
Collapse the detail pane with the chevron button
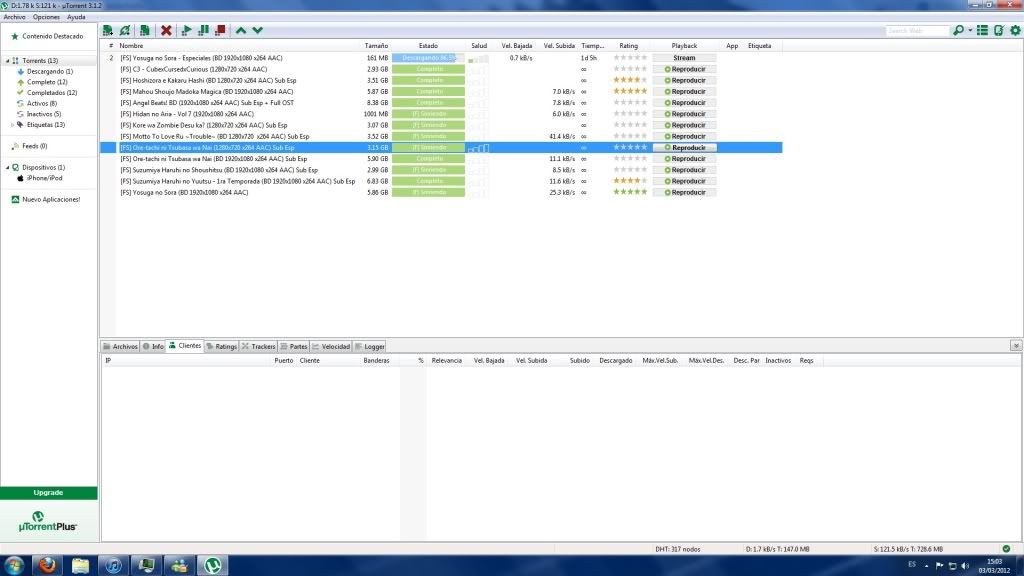point(1016,346)
